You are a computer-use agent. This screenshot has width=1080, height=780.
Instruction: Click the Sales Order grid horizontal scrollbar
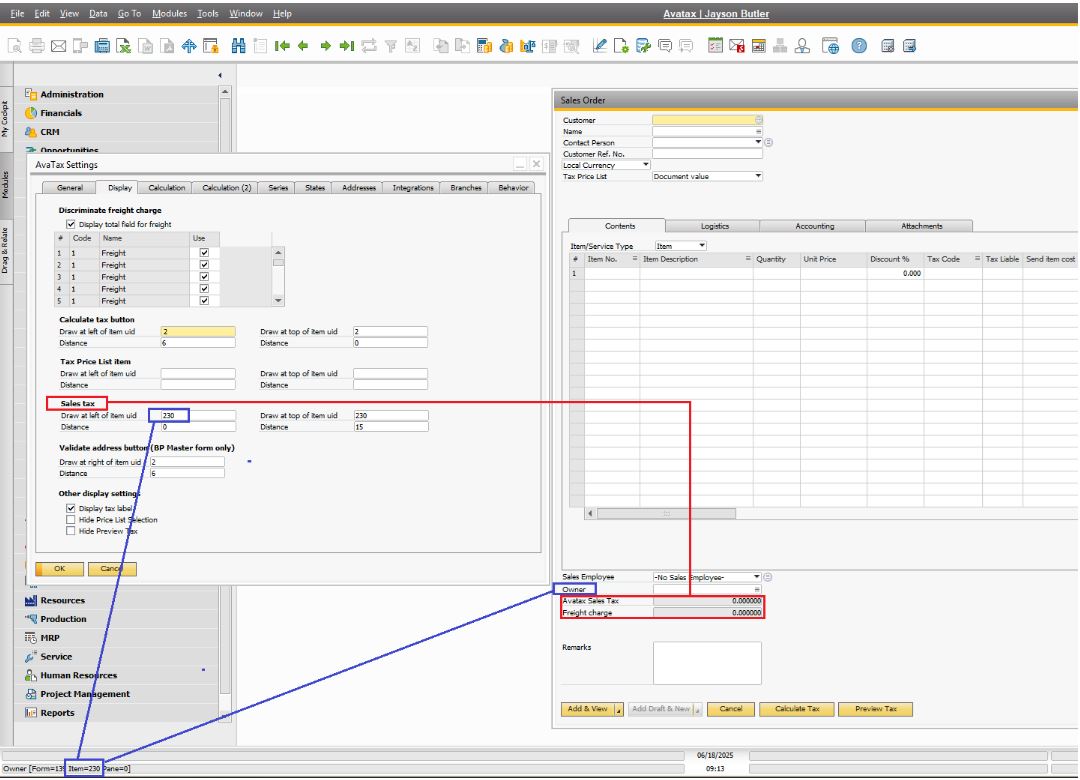pyautogui.click(x=667, y=513)
